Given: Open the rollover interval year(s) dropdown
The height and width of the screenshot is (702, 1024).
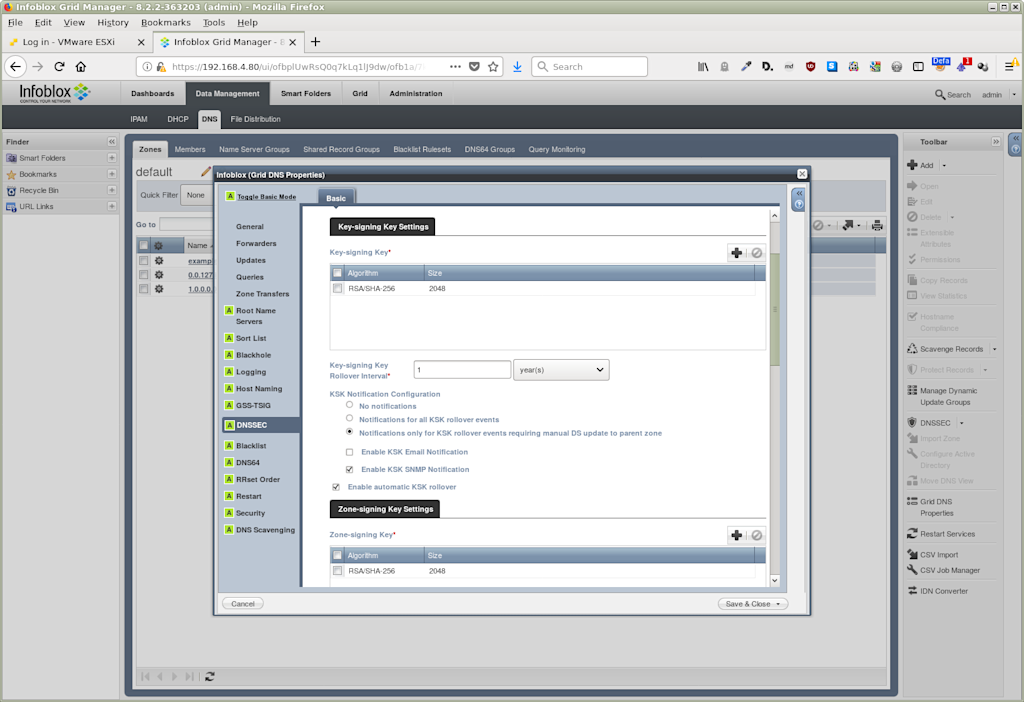Looking at the screenshot, I should pyautogui.click(x=561, y=370).
